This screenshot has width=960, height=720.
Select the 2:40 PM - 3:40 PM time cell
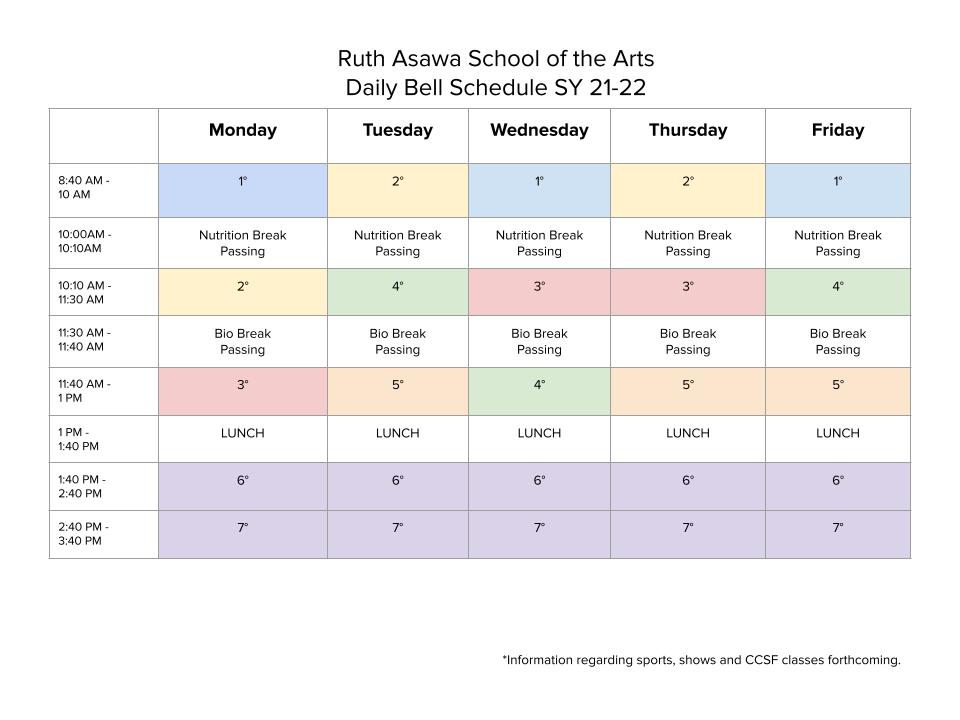pos(103,534)
